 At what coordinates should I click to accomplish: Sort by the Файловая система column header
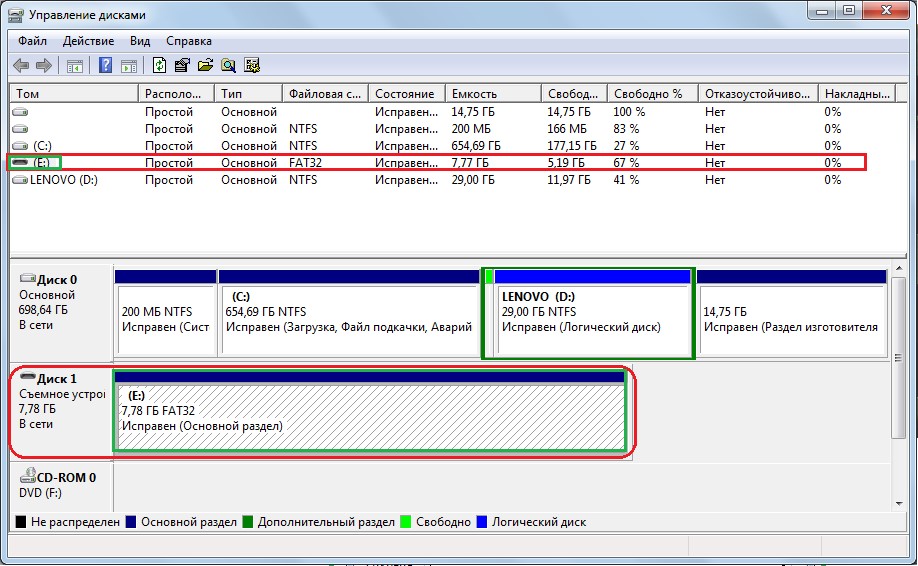pos(324,93)
